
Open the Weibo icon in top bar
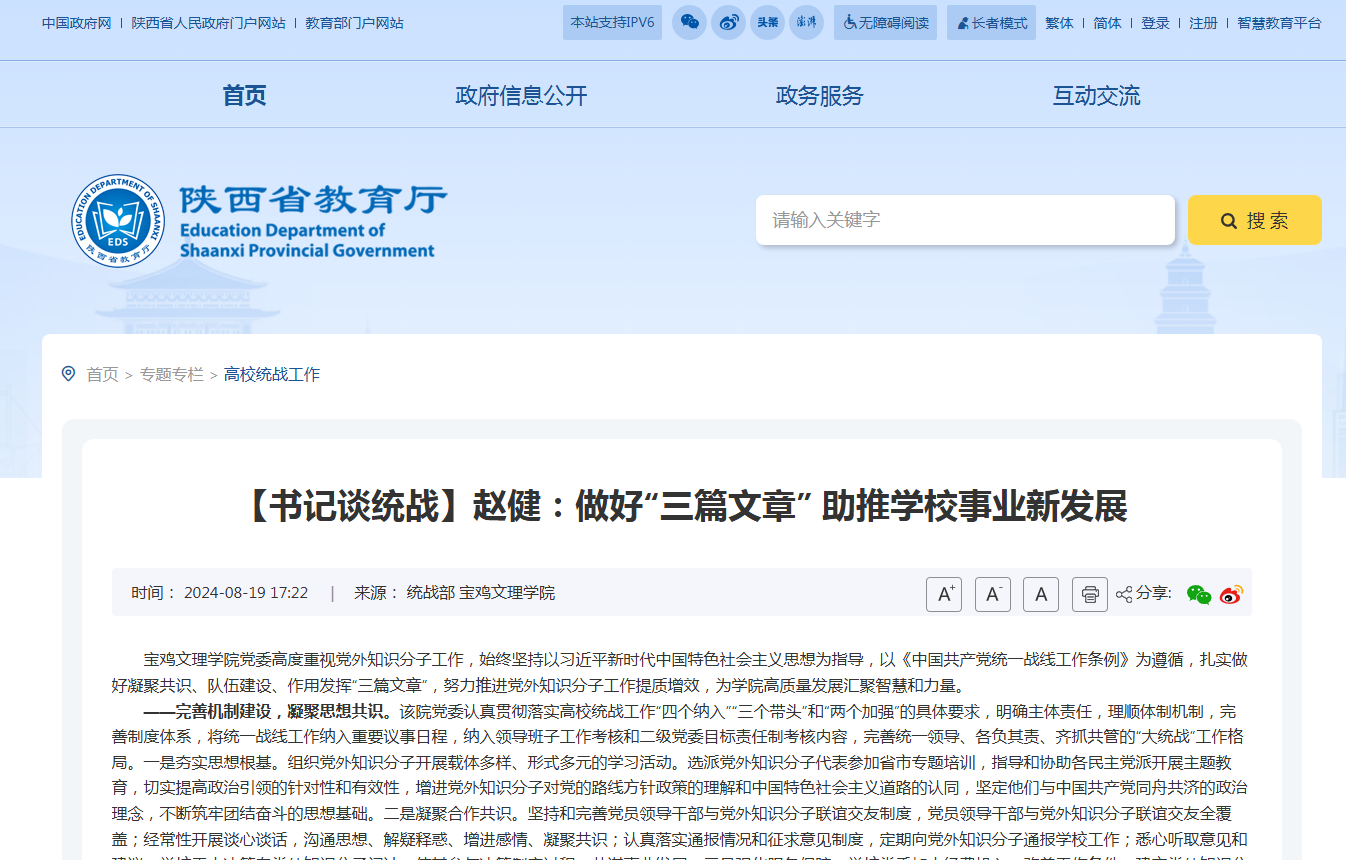[729, 23]
